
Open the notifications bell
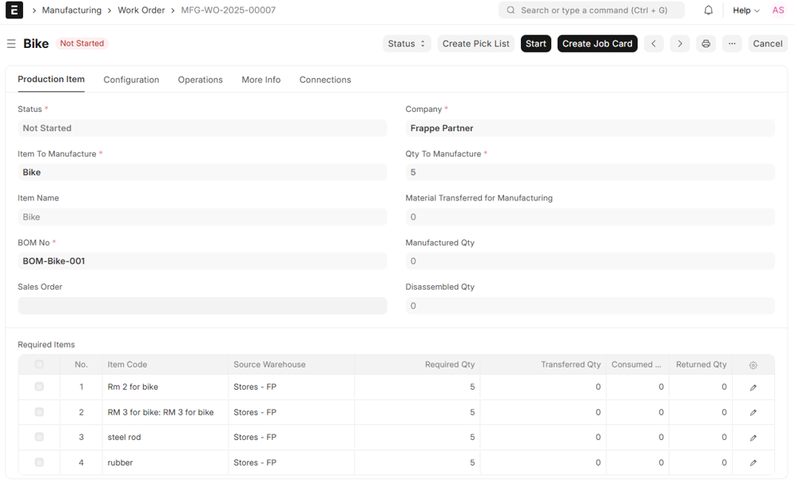point(708,10)
